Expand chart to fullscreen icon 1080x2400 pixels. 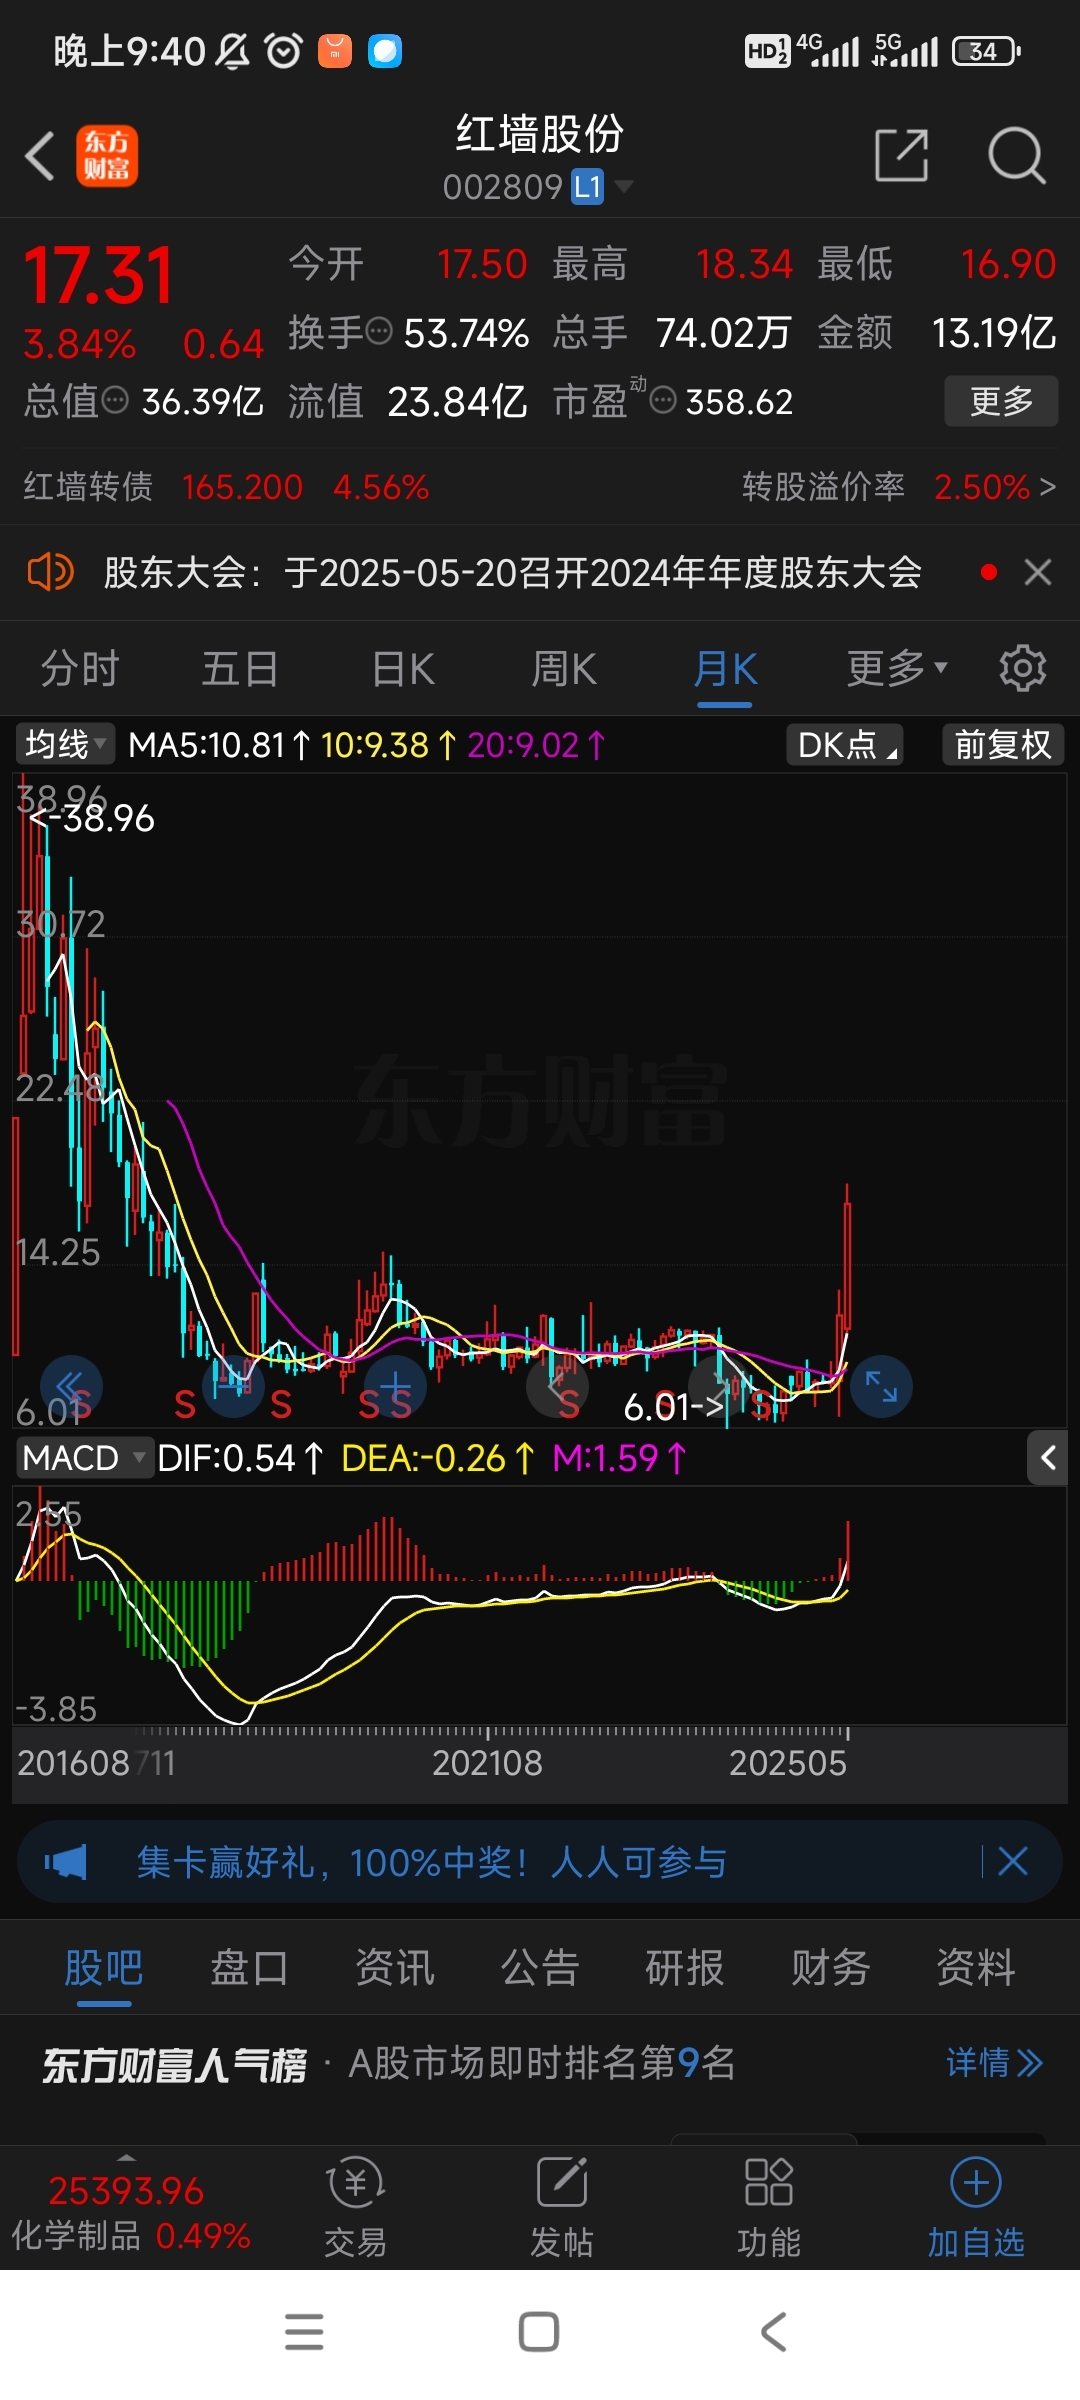pyautogui.click(x=881, y=1386)
